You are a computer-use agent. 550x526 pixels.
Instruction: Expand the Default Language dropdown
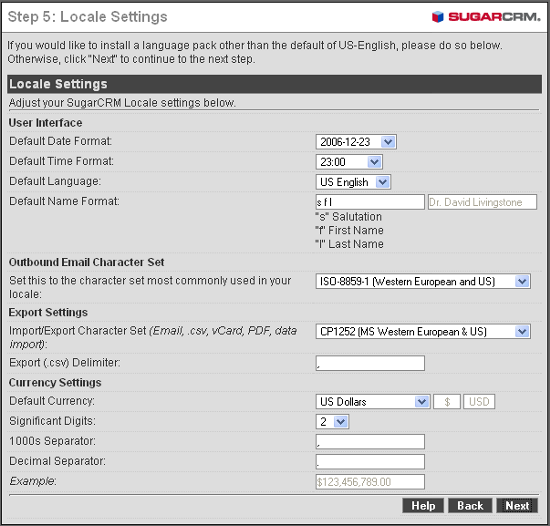(353, 182)
